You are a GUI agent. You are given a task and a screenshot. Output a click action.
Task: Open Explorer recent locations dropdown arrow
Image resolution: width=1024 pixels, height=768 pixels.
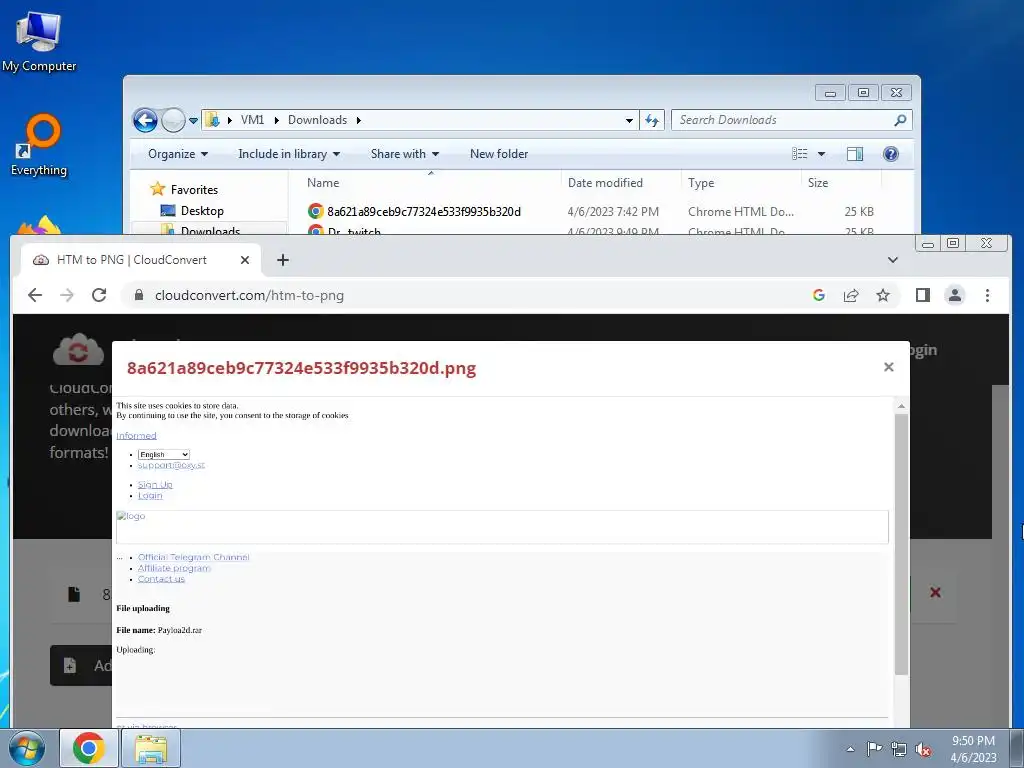pos(193,121)
